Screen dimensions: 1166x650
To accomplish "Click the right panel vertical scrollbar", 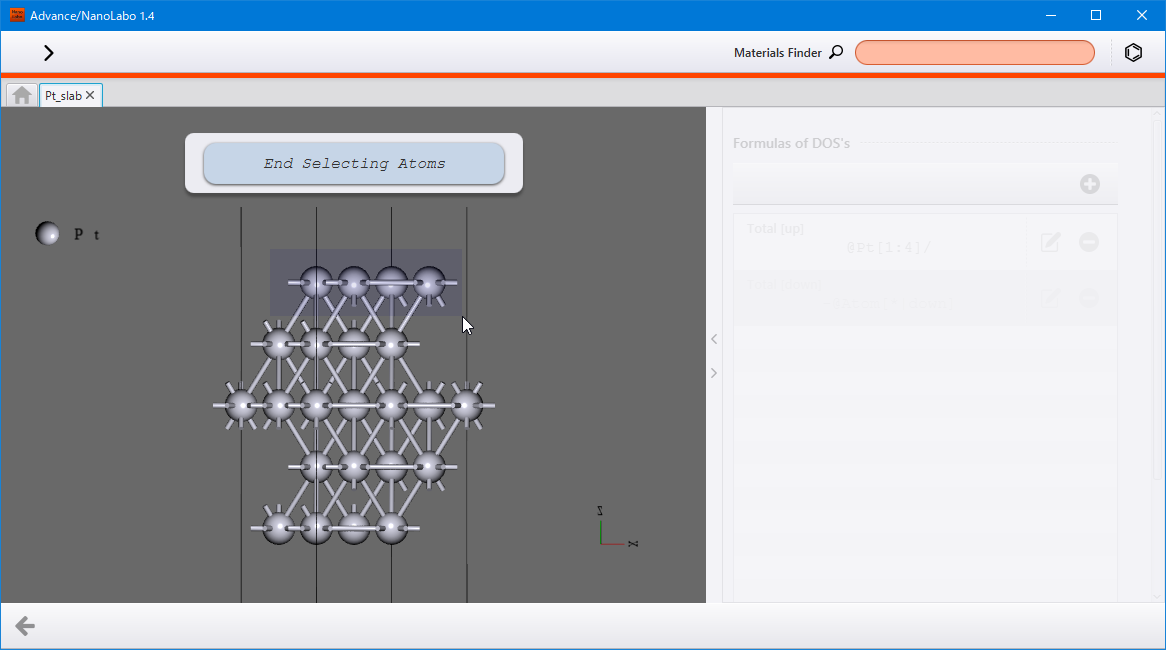I will (x=1156, y=297).
